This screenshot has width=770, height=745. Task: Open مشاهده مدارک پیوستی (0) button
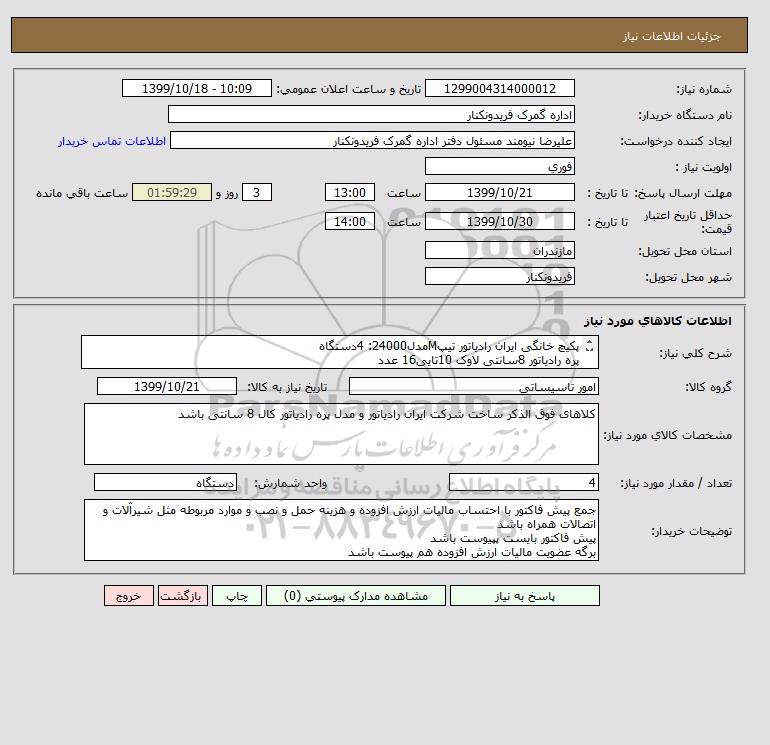(x=356, y=596)
